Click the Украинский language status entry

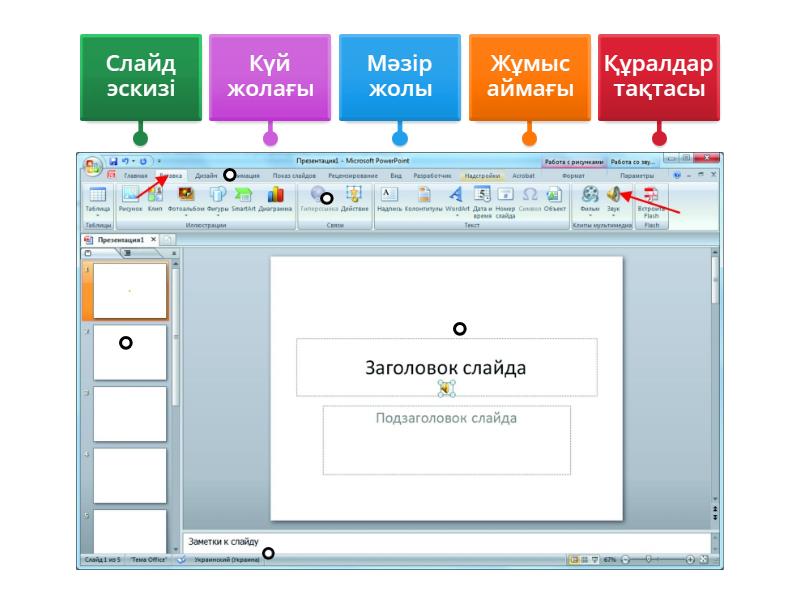tap(227, 560)
